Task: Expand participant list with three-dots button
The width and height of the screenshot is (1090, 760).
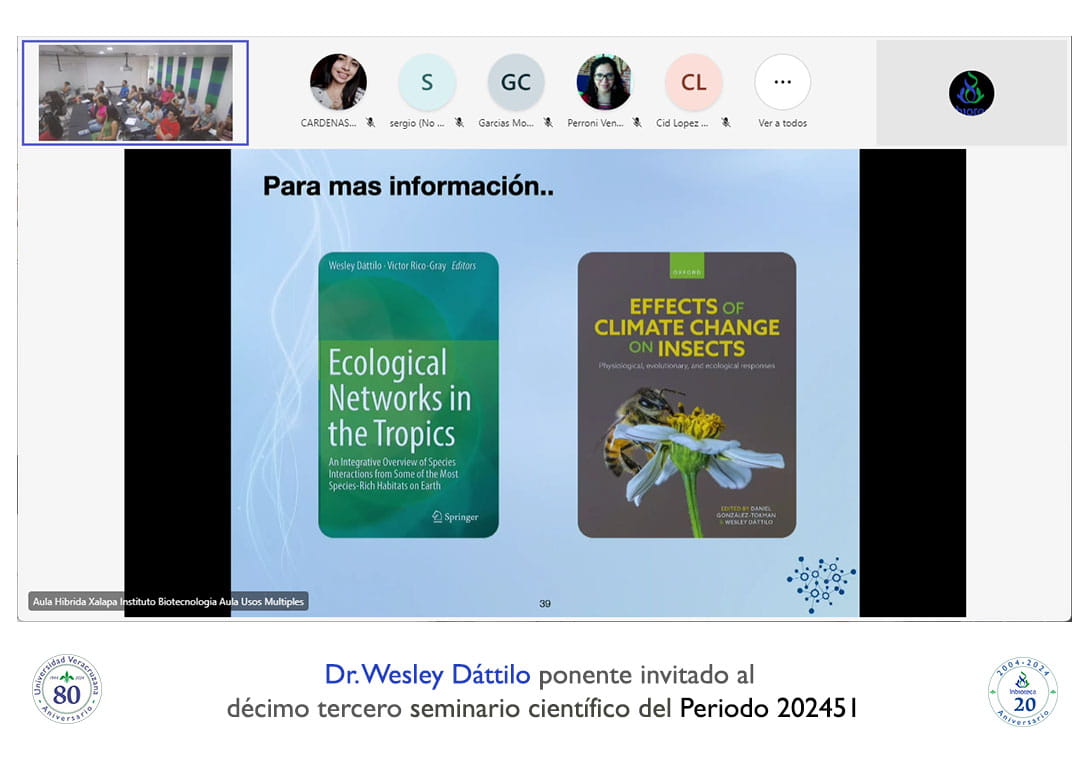Action: coord(782,82)
